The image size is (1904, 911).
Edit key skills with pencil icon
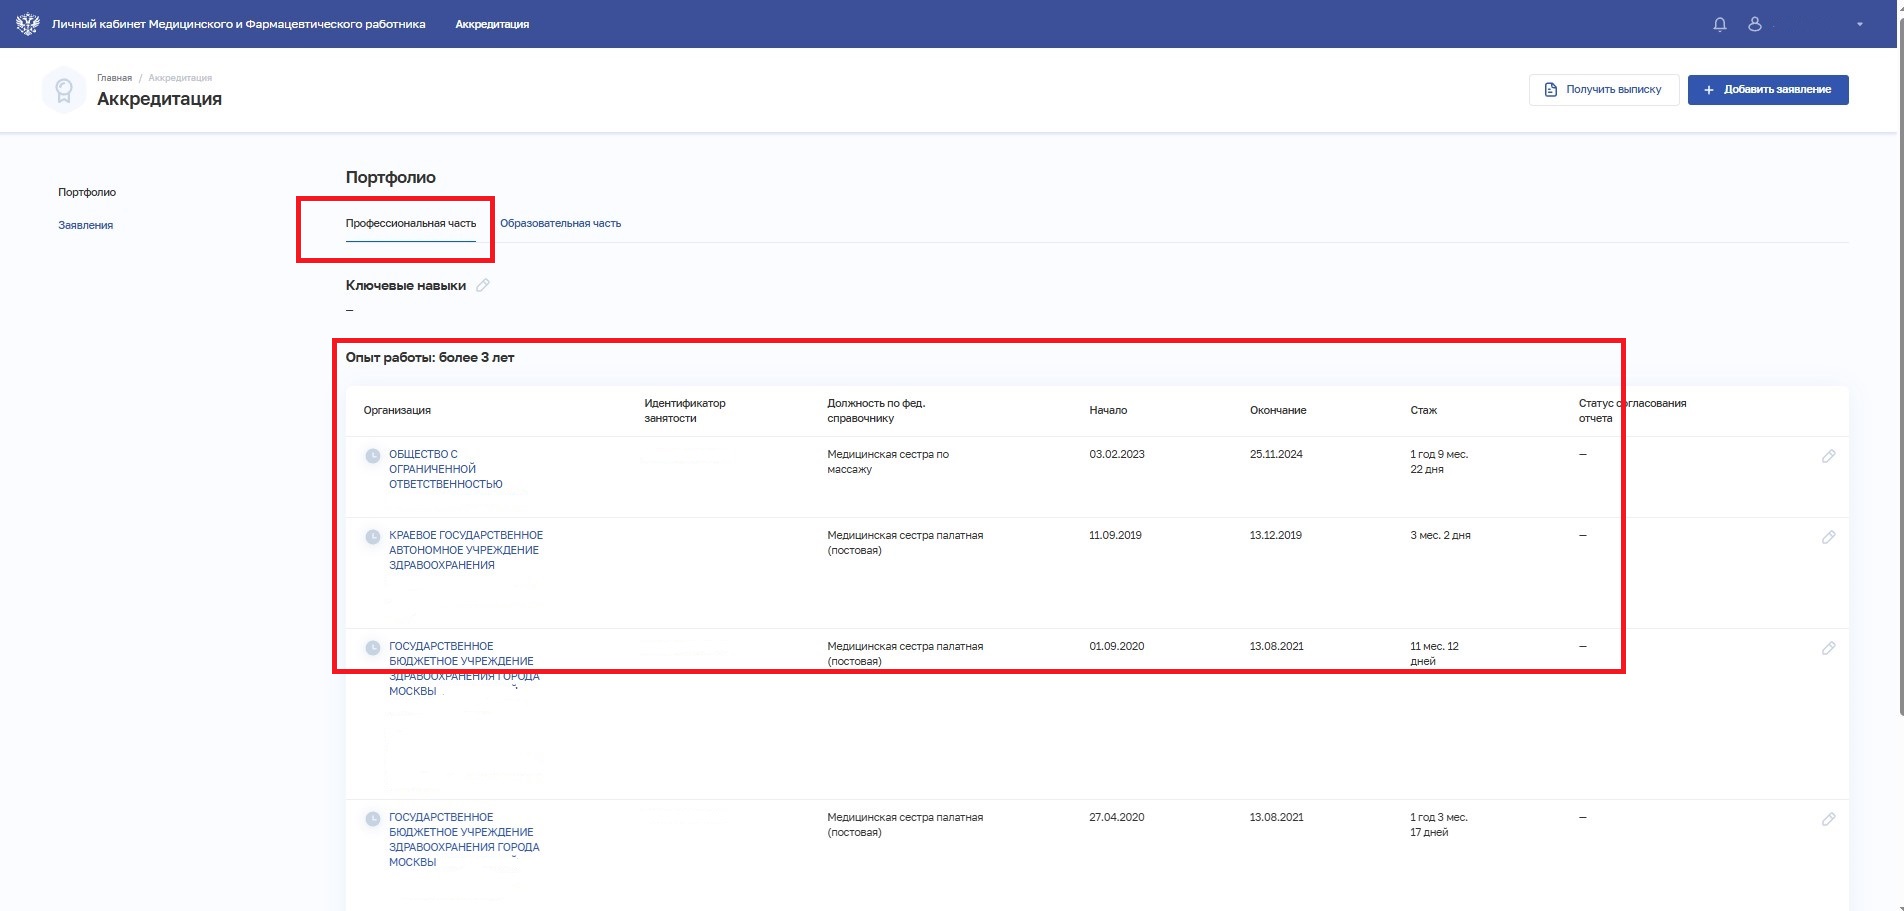[x=483, y=285]
